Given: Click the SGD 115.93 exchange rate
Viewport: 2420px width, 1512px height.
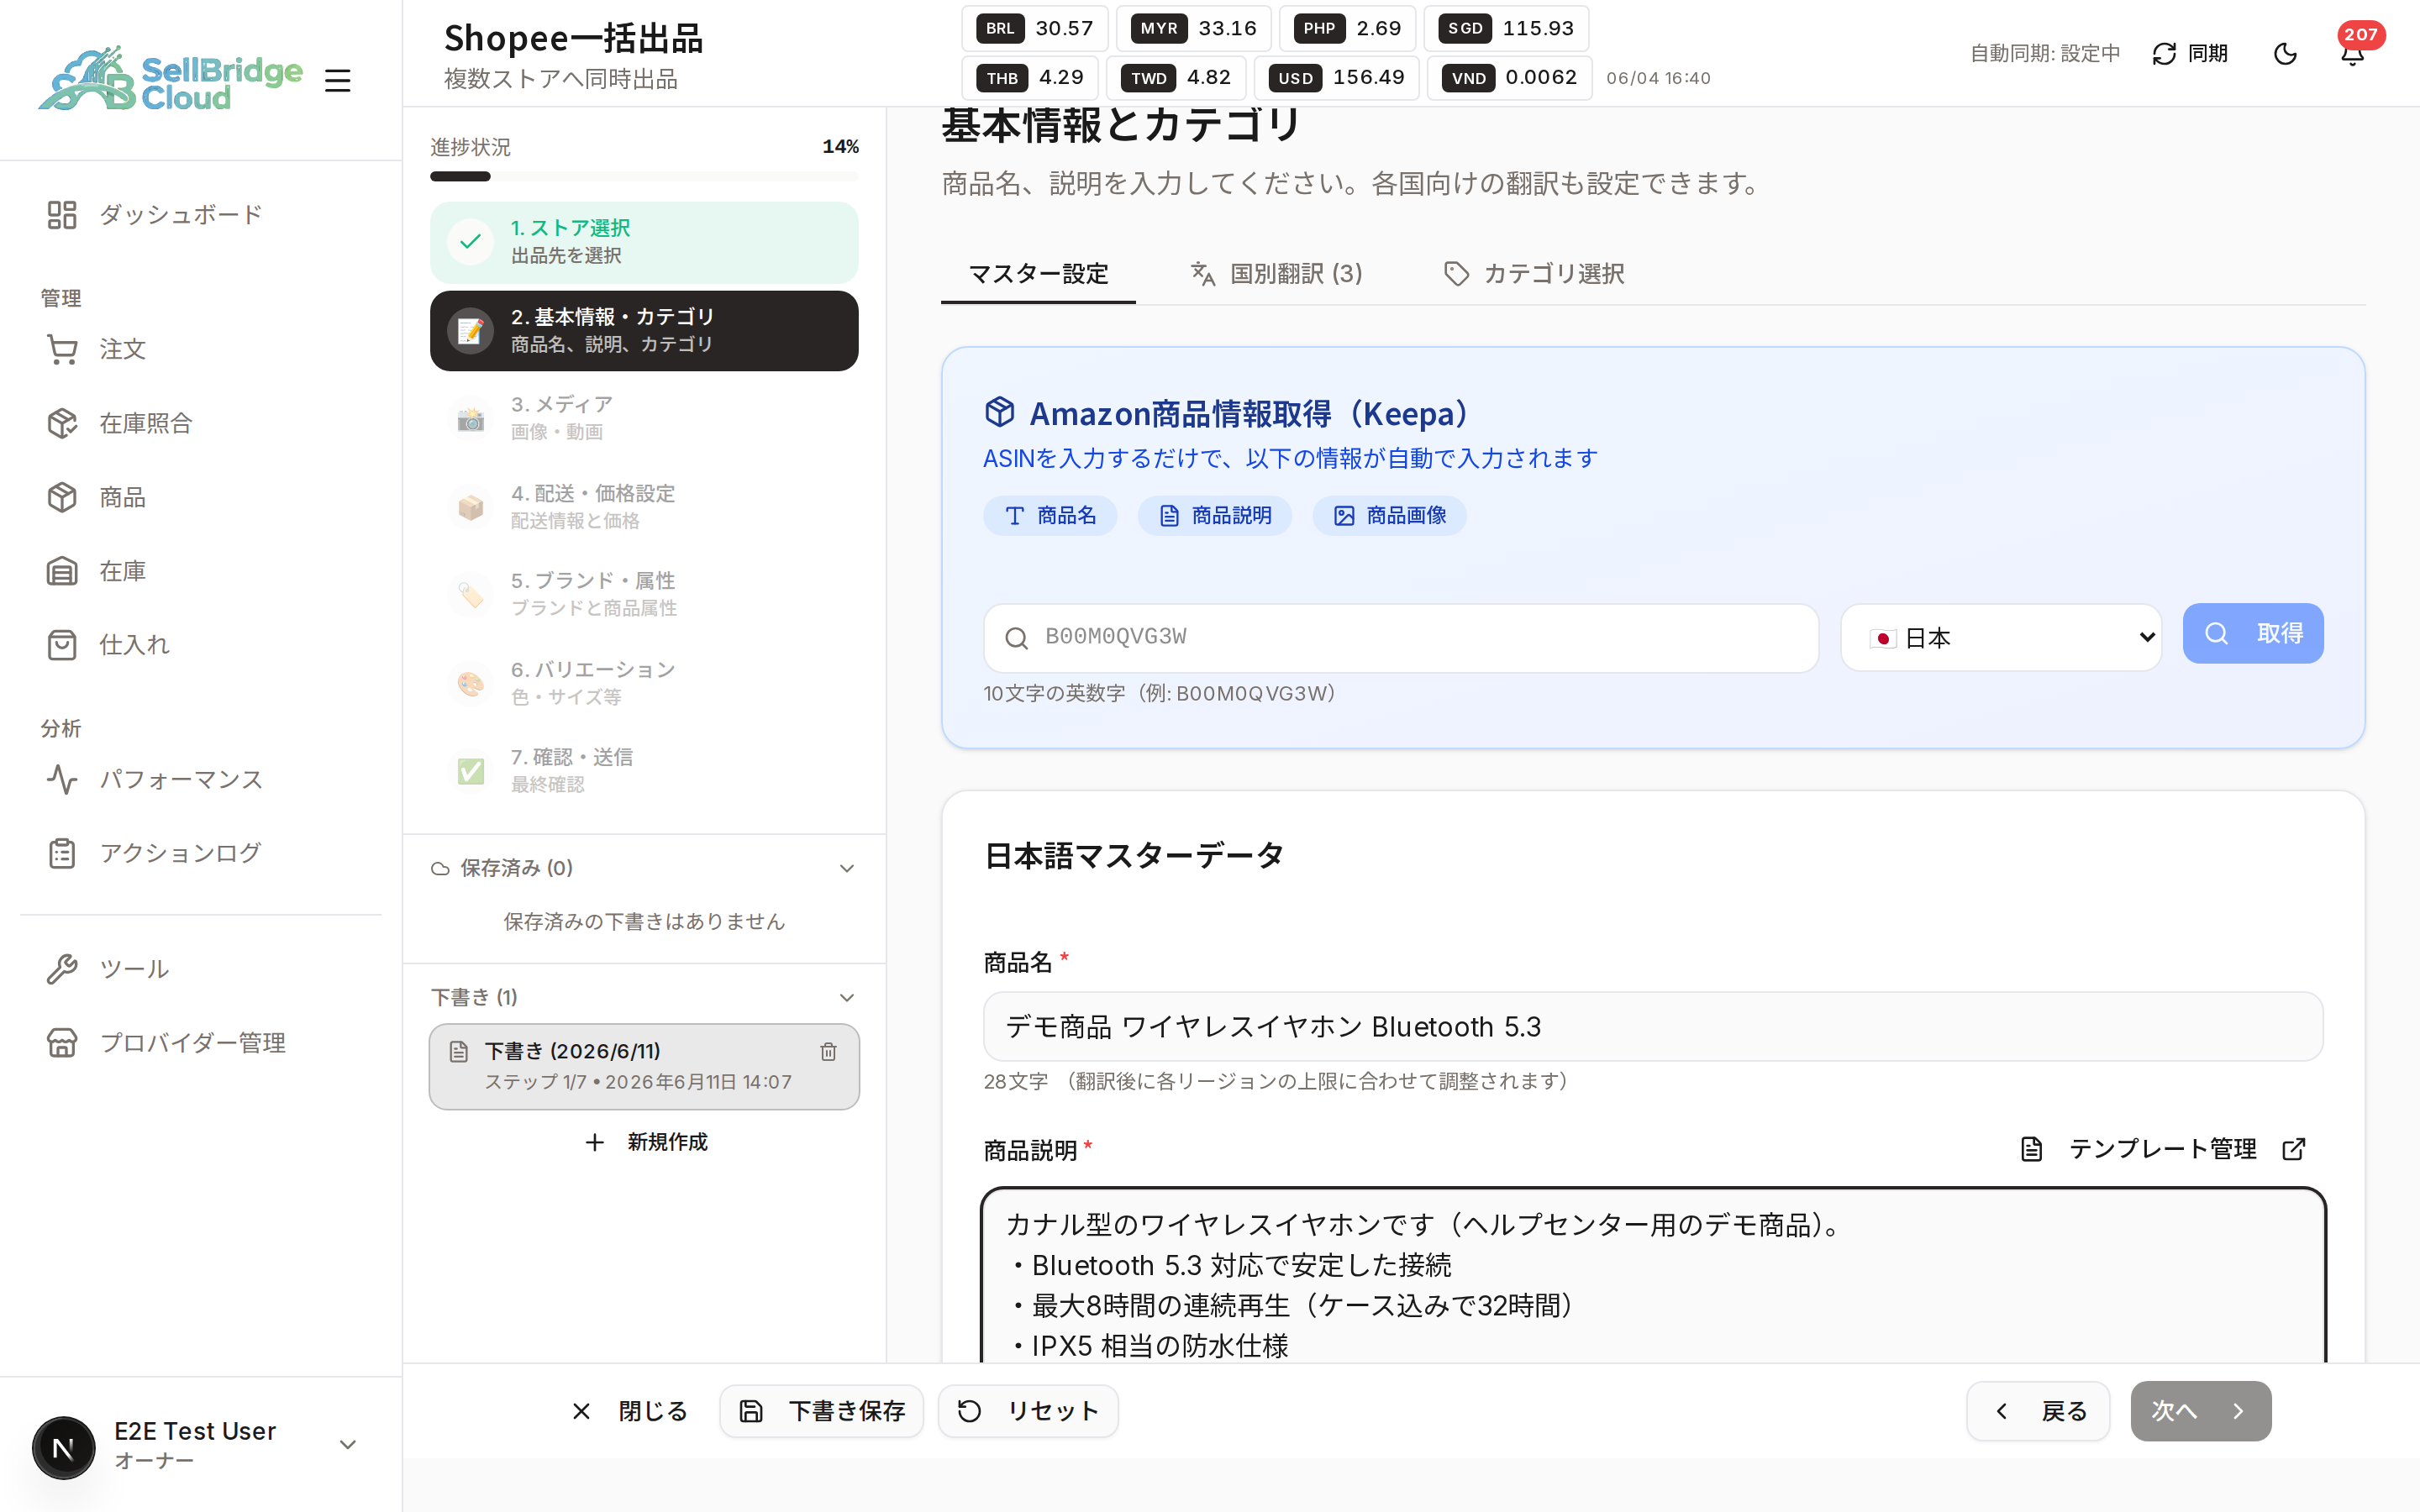Looking at the screenshot, I should click(x=1506, y=28).
